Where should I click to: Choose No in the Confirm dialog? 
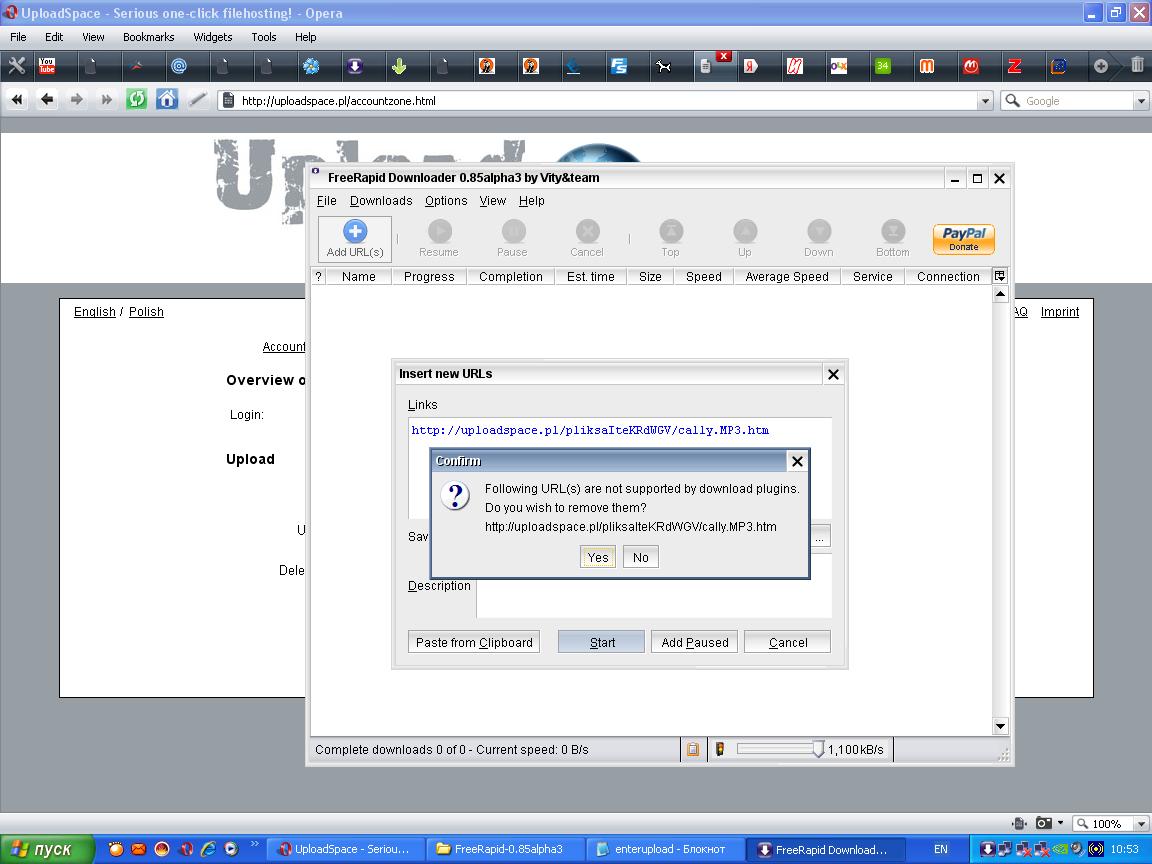pos(640,557)
